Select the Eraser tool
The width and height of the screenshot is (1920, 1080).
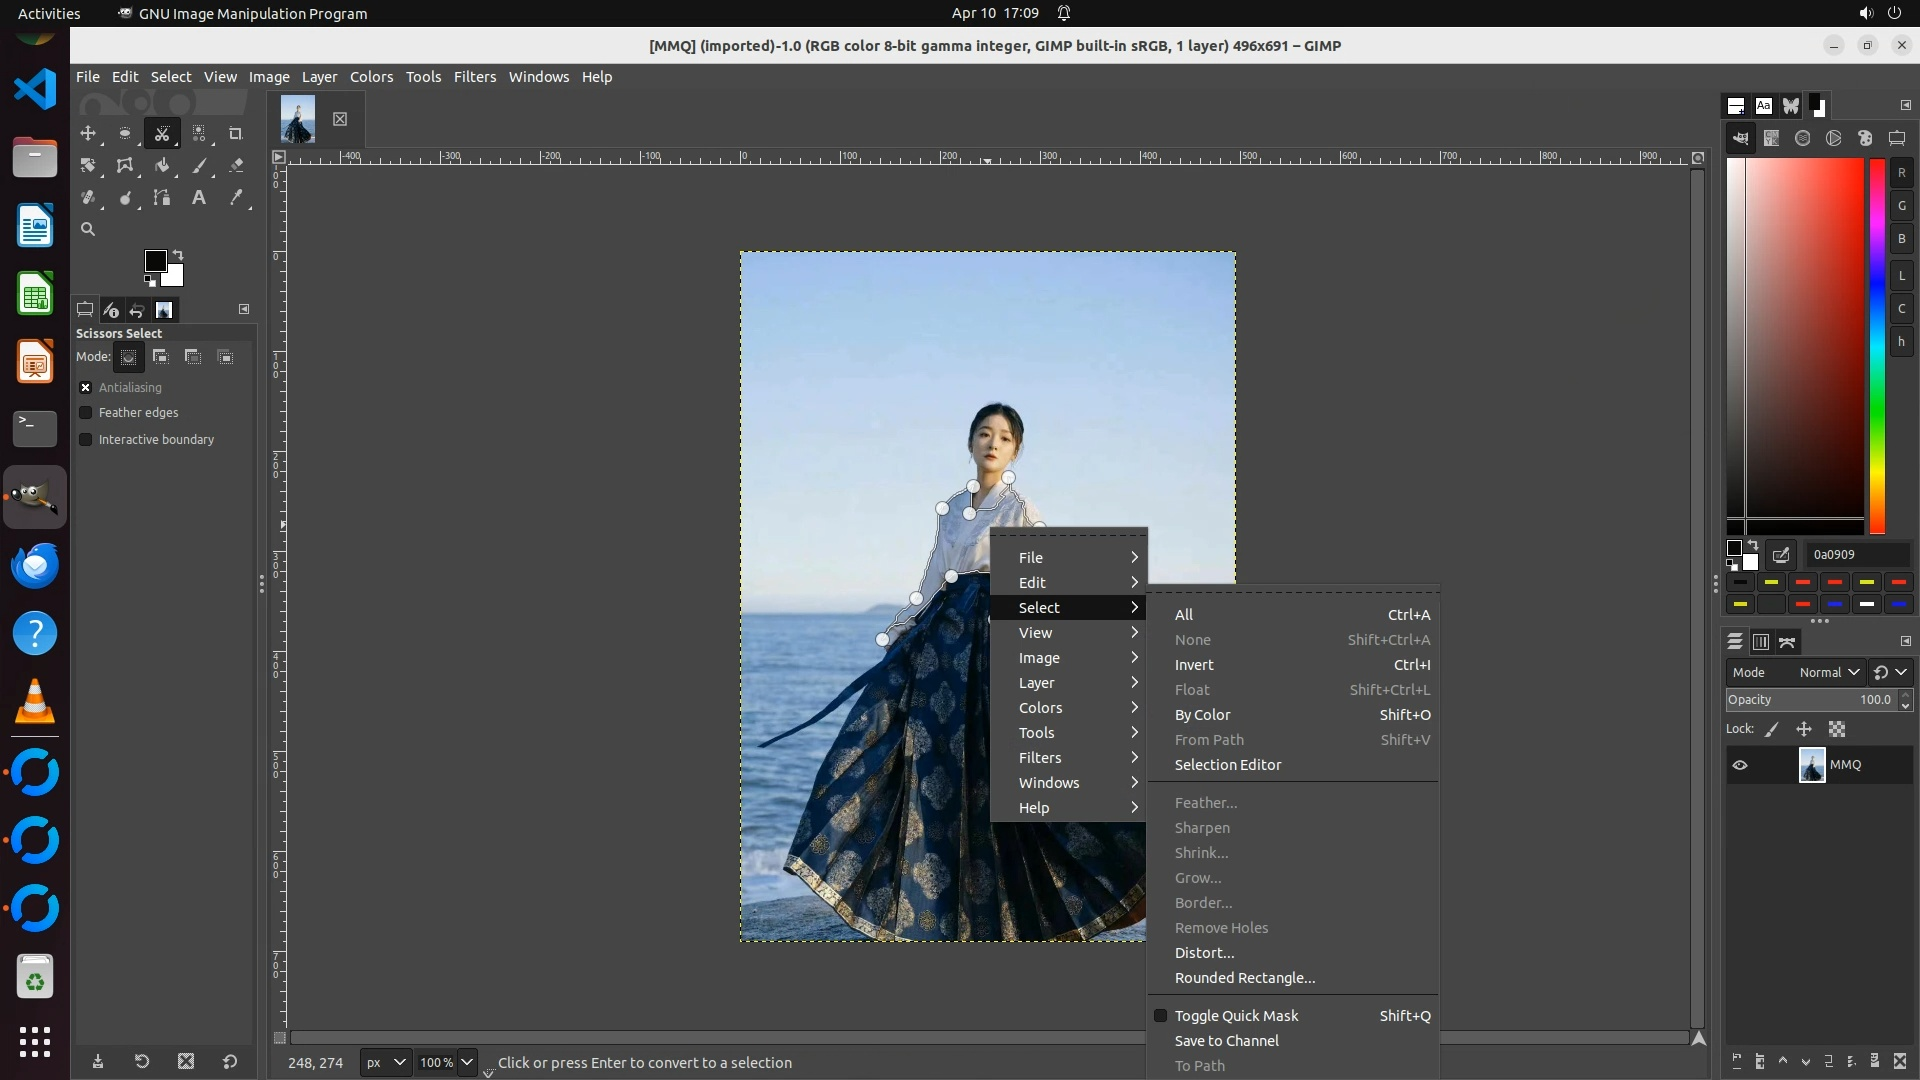coord(236,166)
